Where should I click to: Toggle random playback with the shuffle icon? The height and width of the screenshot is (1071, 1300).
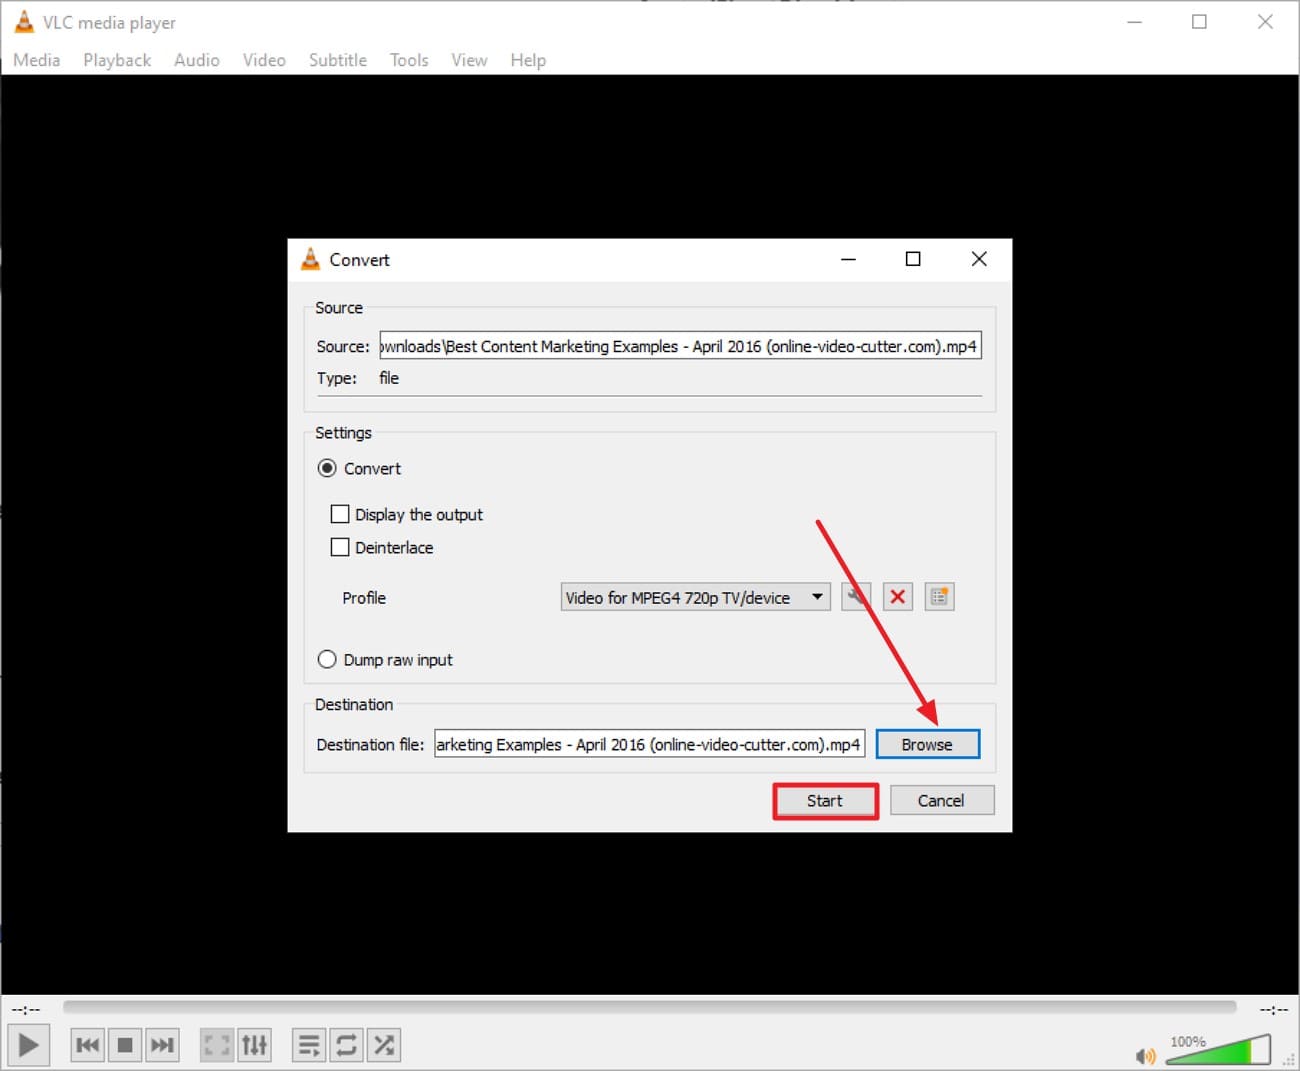[x=383, y=1044]
